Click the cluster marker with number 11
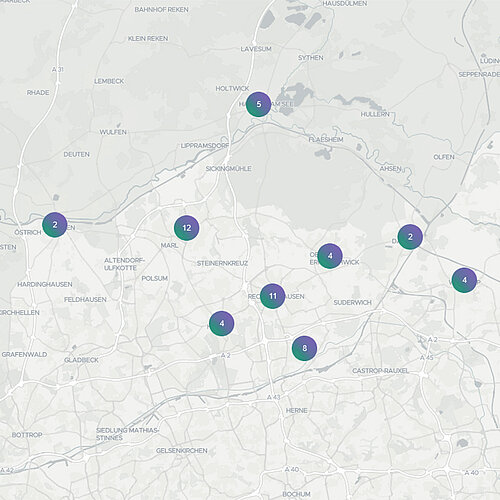 click(273, 296)
